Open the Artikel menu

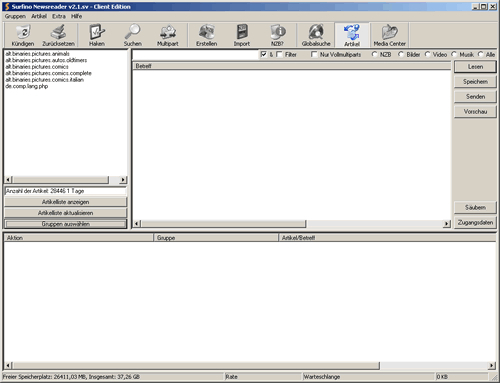click(39, 16)
